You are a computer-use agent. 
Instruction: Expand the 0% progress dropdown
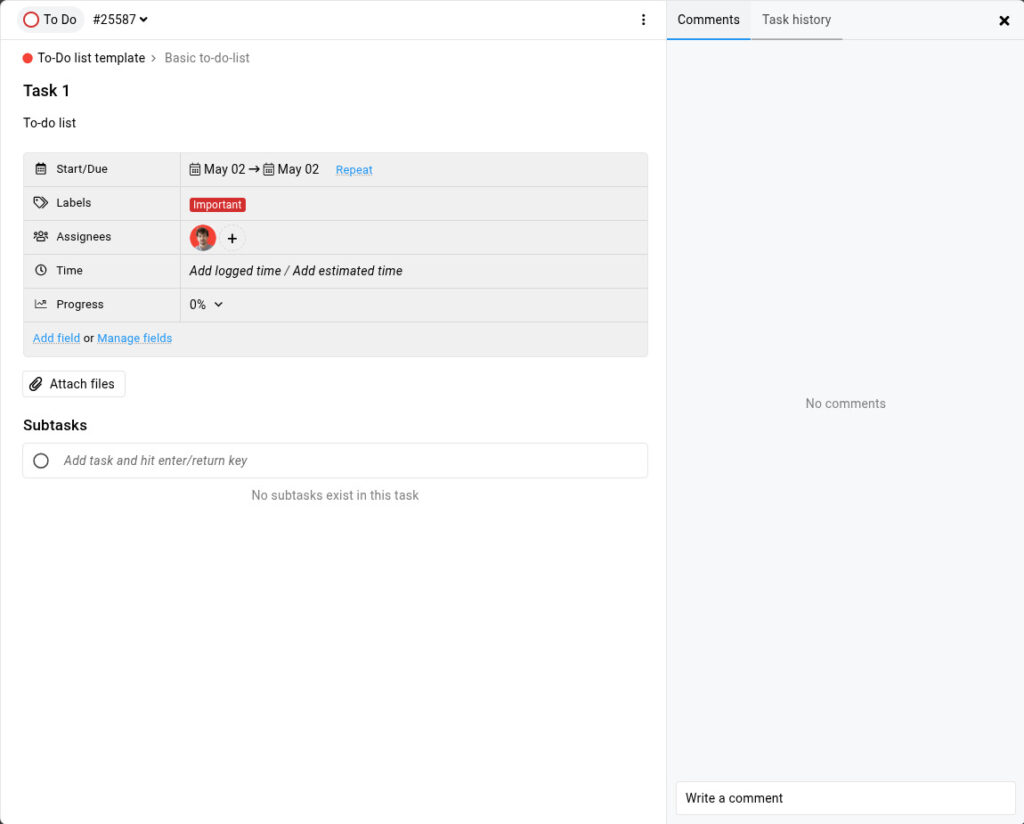click(x=206, y=304)
